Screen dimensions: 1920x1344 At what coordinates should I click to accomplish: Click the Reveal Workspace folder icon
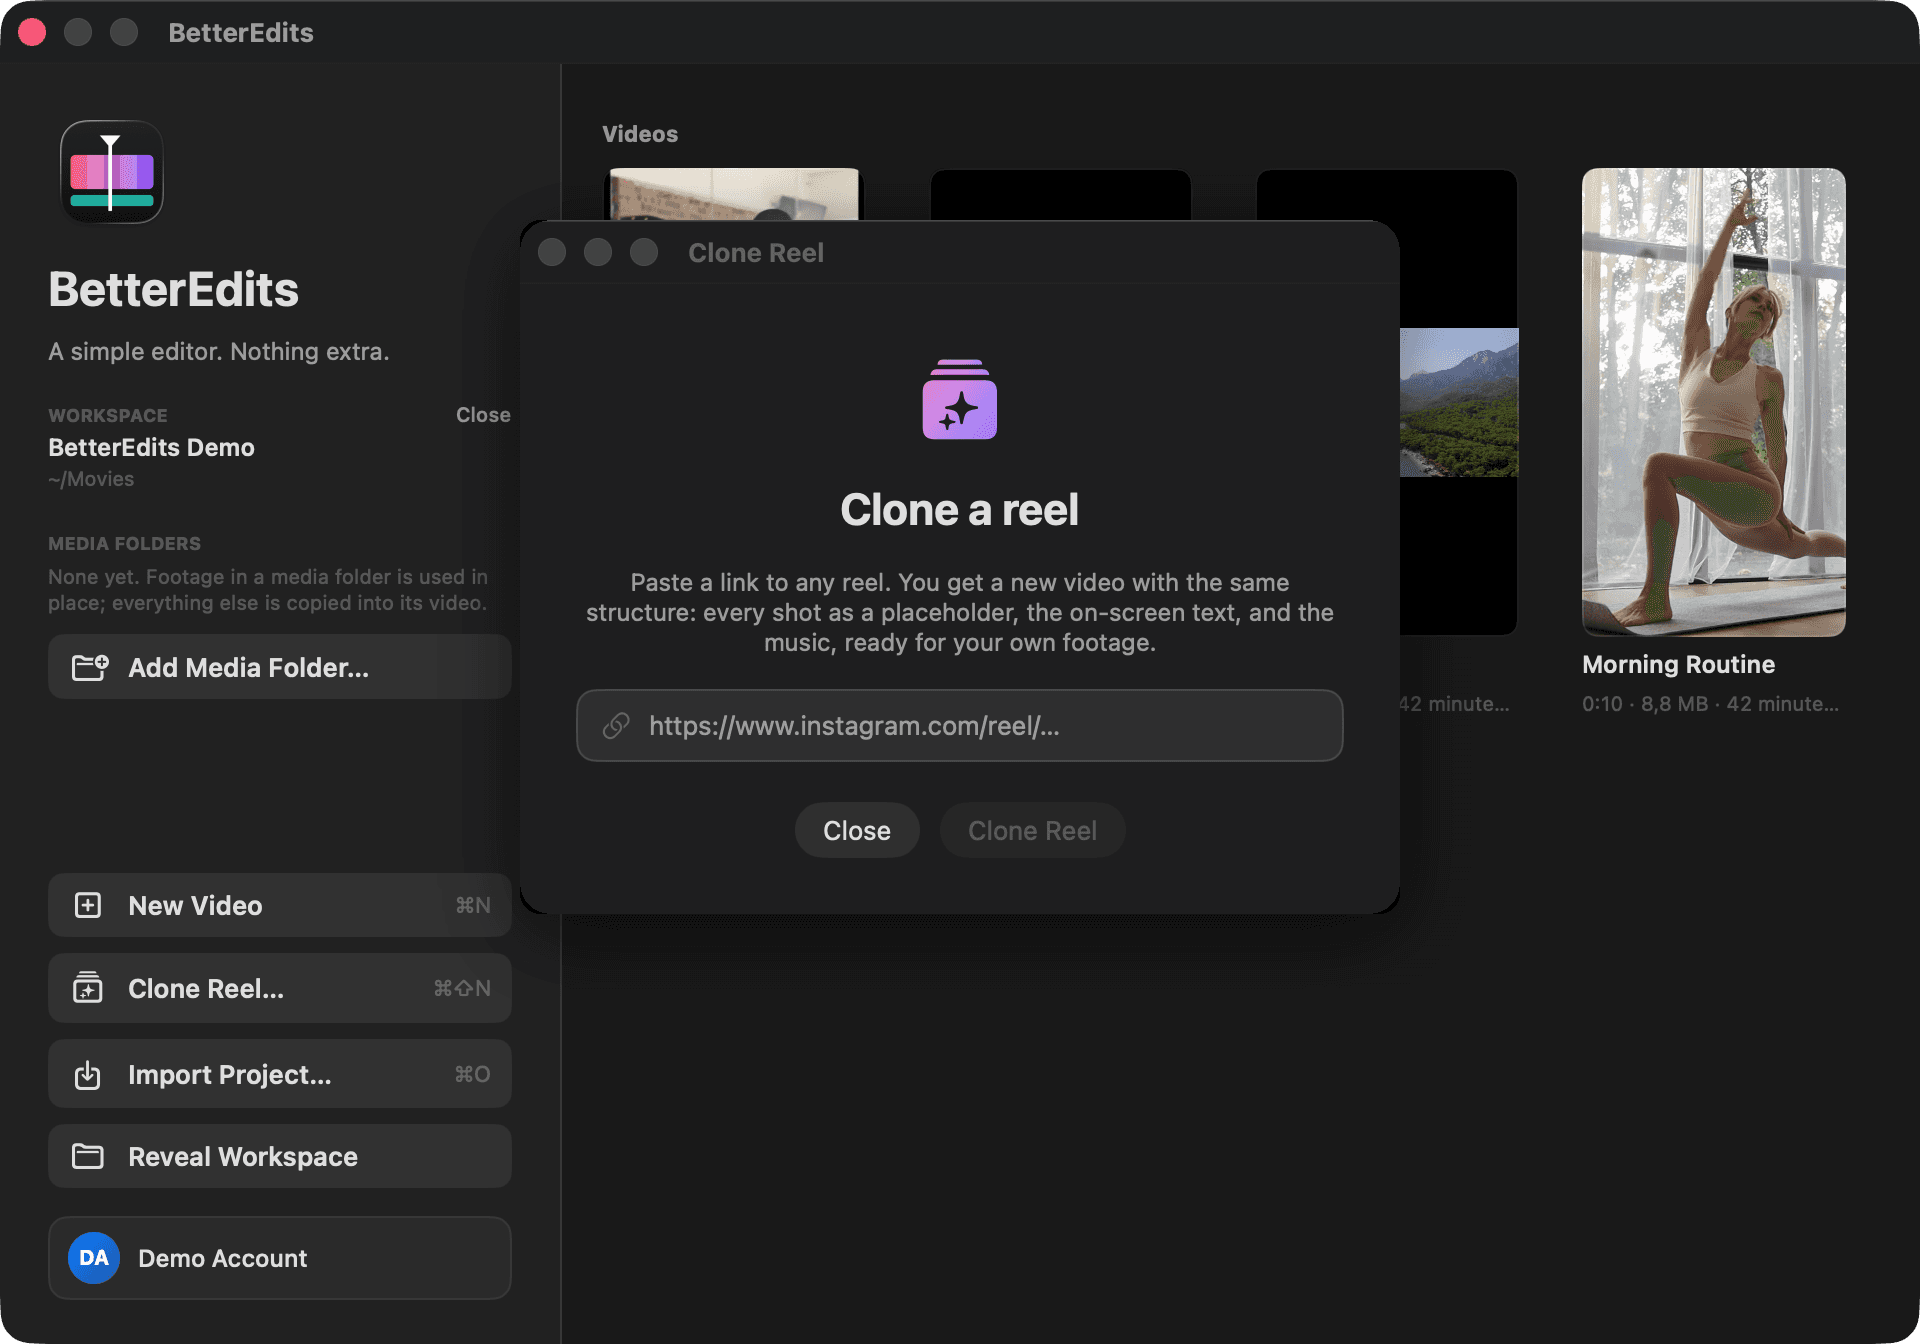(x=88, y=1156)
